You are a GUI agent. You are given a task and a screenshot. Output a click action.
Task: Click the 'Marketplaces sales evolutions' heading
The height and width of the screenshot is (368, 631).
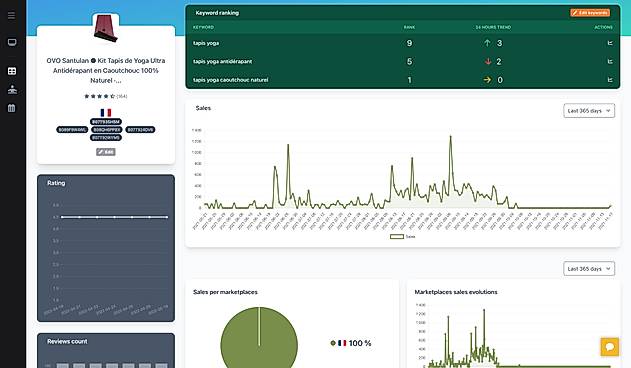pyautogui.click(x=456, y=292)
